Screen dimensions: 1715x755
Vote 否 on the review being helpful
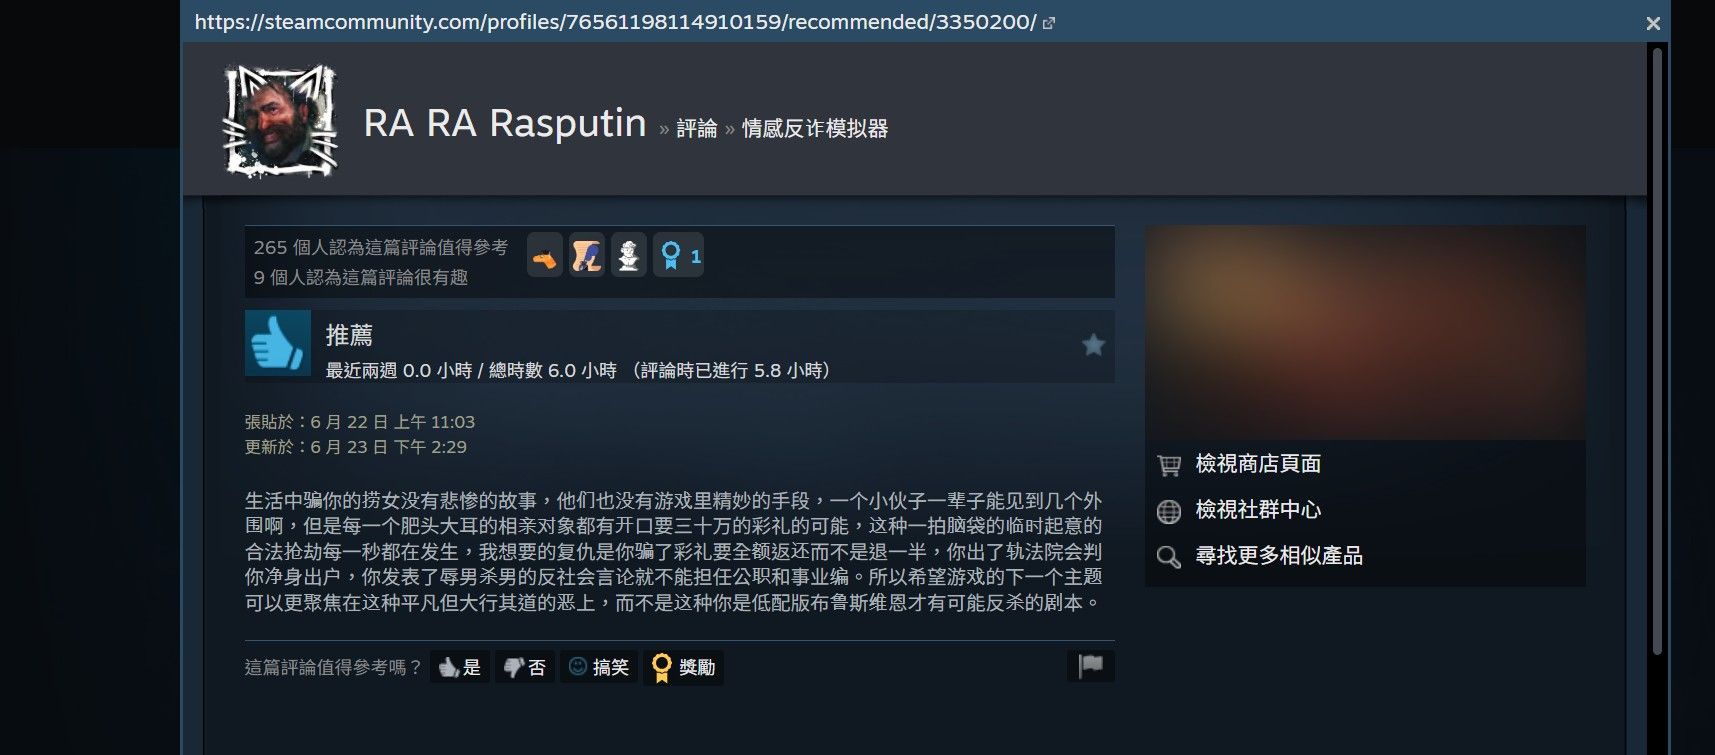(x=525, y=667)
